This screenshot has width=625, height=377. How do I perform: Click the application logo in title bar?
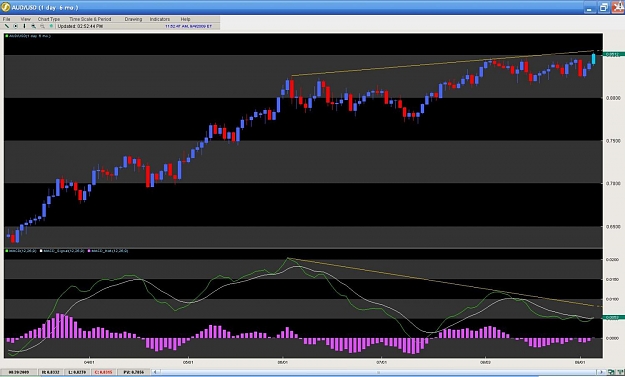click(x=6, y=7)
